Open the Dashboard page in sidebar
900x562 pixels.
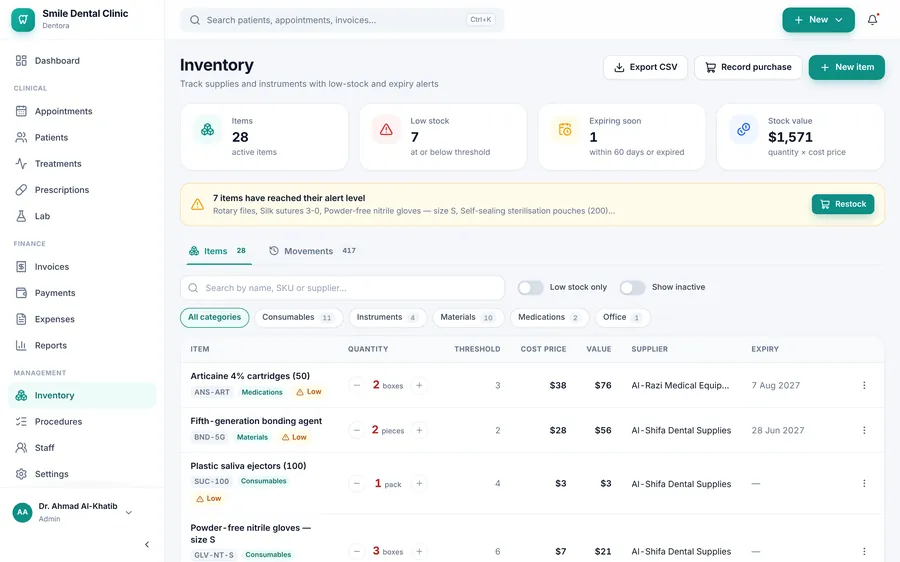coord(82,61)
